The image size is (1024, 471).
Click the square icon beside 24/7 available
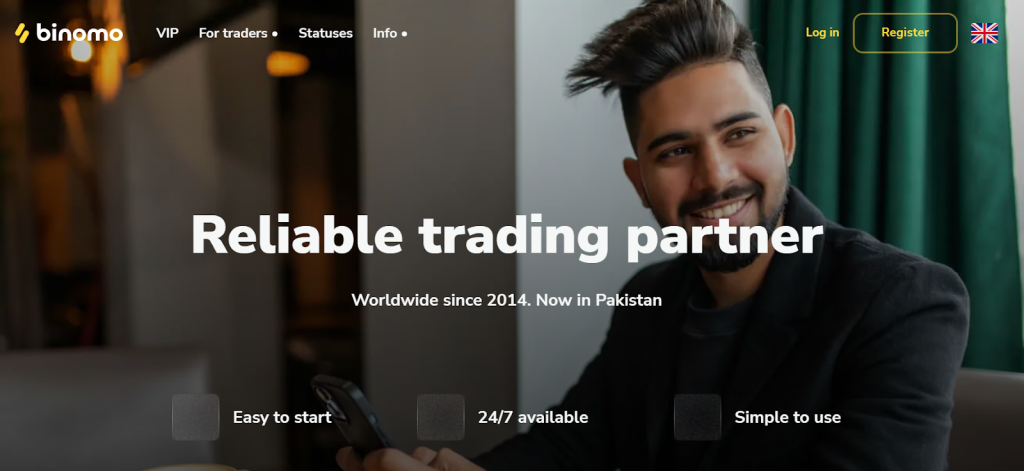point(441,417)
